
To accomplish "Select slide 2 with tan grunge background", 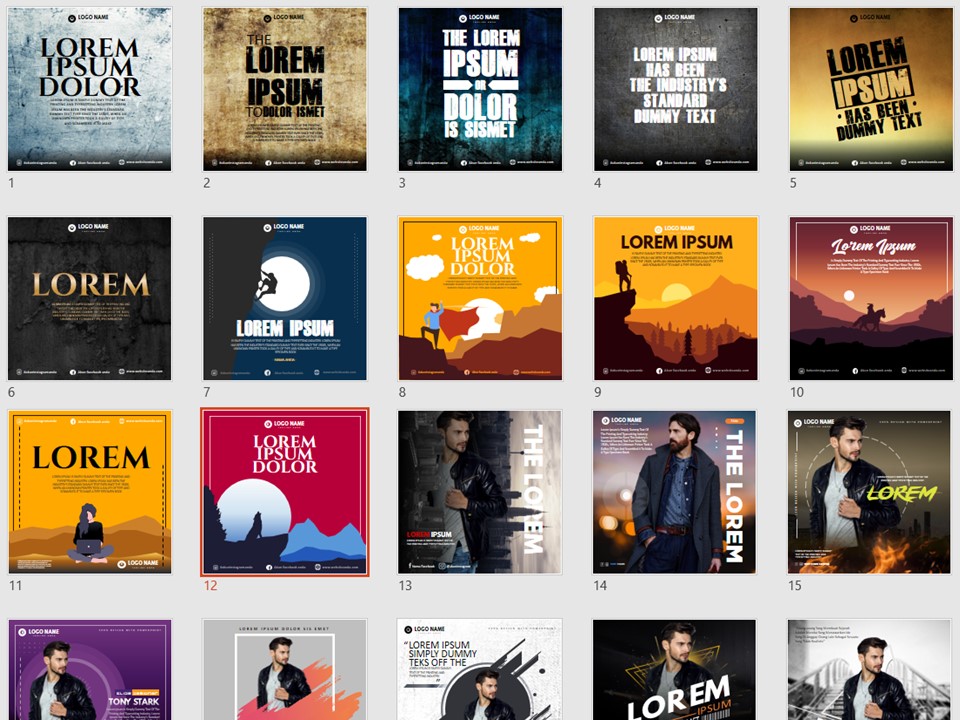I will 285,89.
